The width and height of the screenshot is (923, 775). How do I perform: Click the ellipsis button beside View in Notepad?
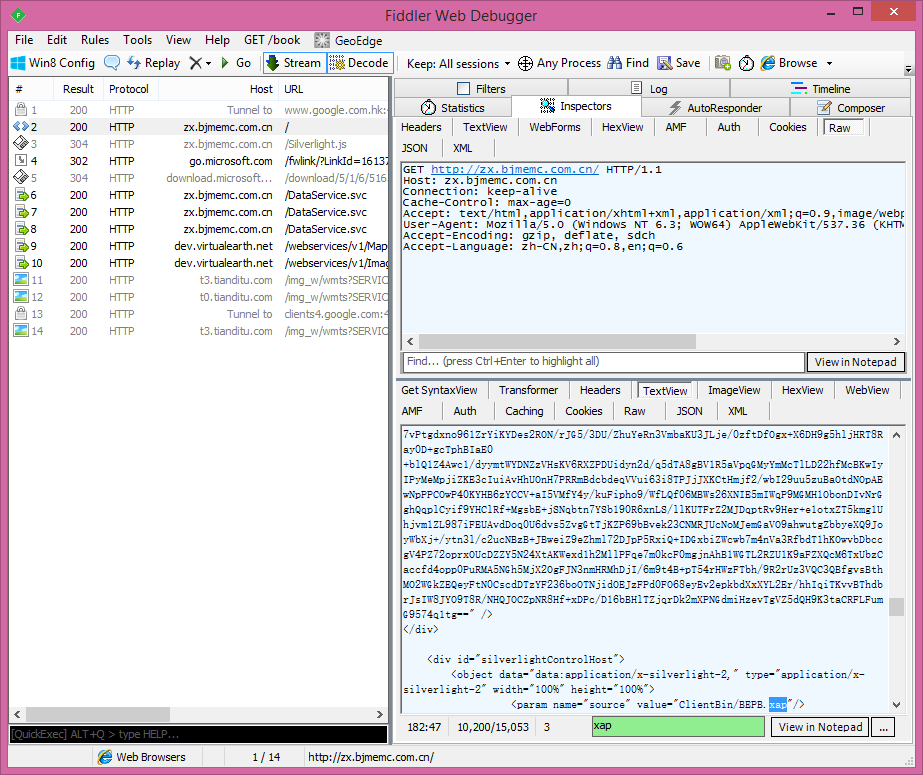pyautogui.click(x=883, y=727)
